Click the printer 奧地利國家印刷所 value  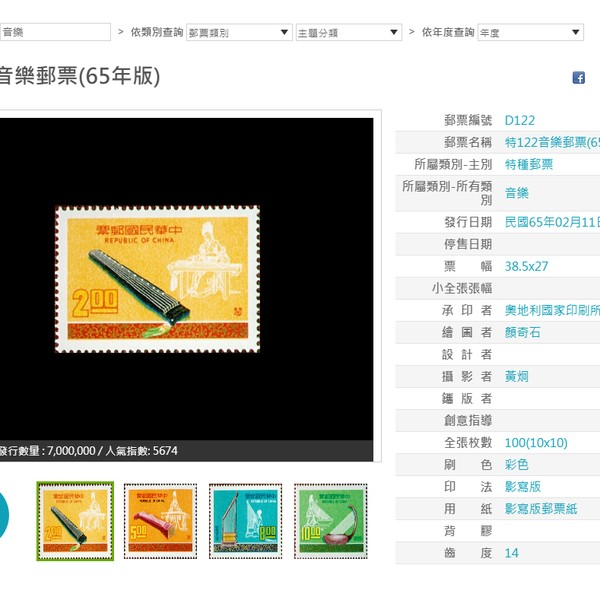point(552,310)
